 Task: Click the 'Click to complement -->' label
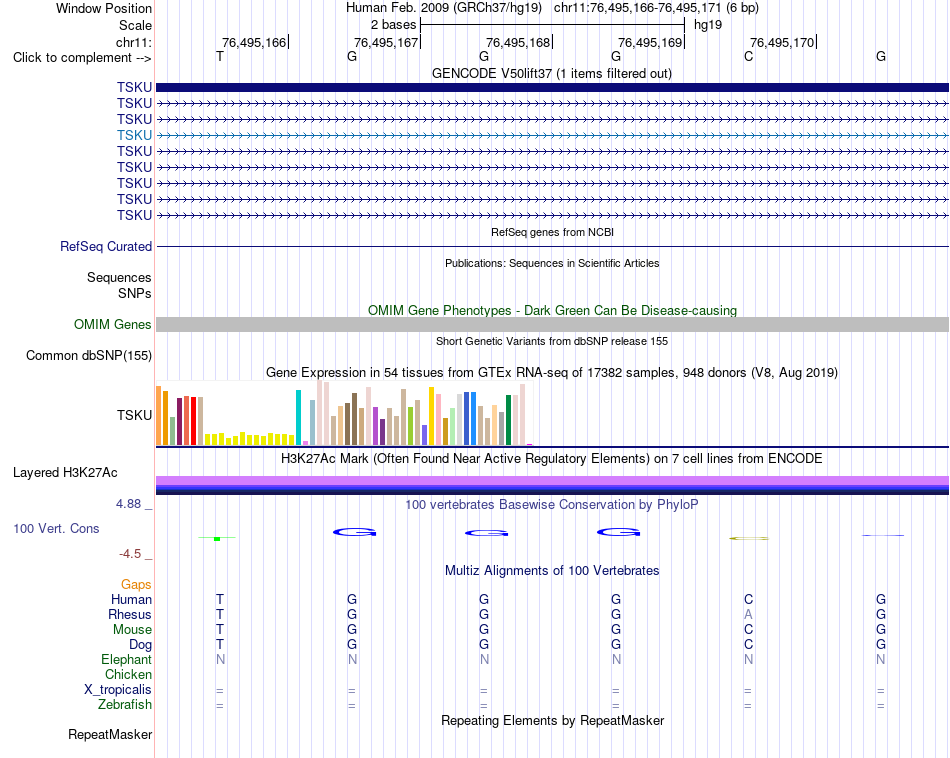pyautogui.click(x=82, y=58)
